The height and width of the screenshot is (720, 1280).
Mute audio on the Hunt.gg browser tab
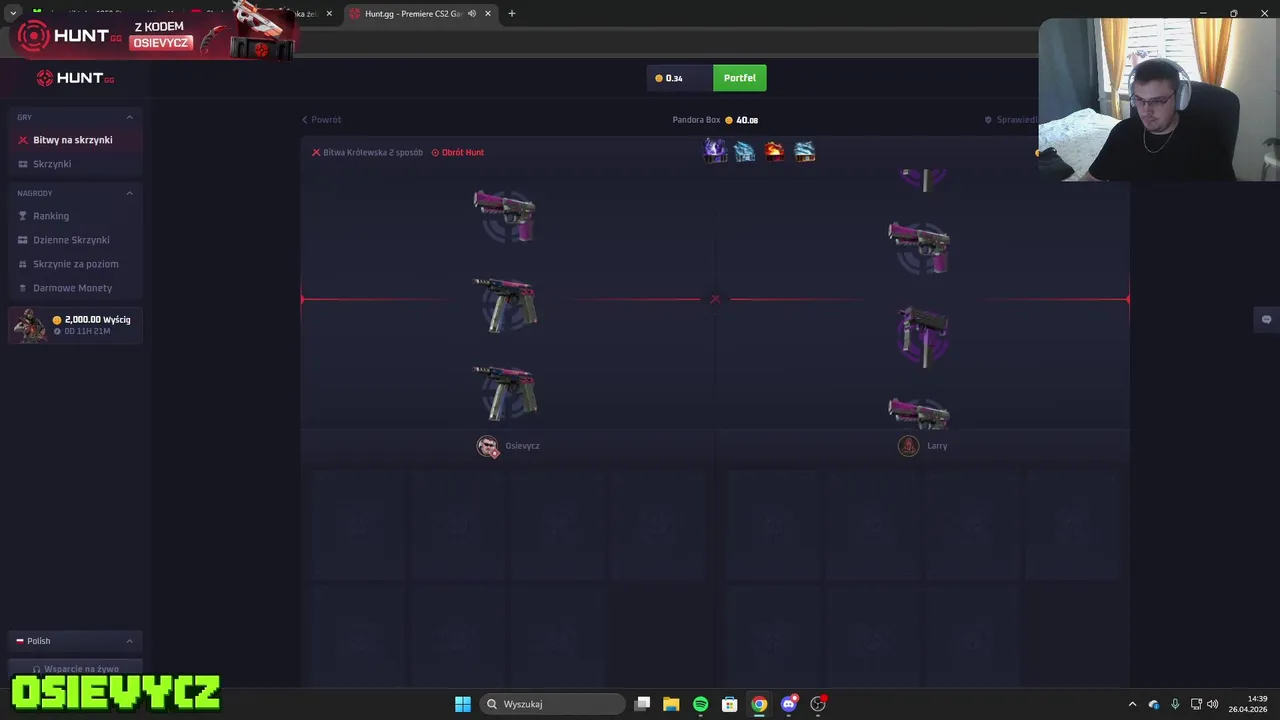[x=472, y=14]
